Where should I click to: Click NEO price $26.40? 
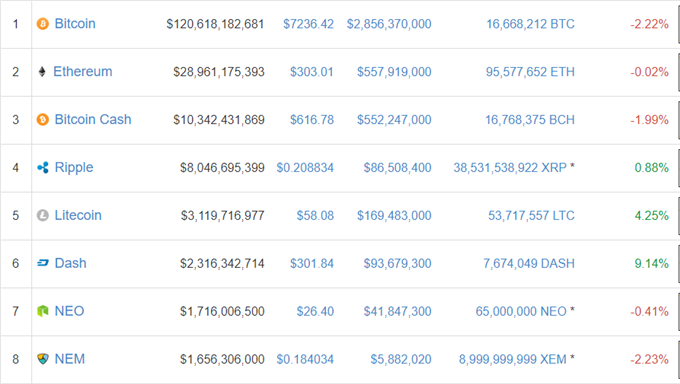pos(315,312)
